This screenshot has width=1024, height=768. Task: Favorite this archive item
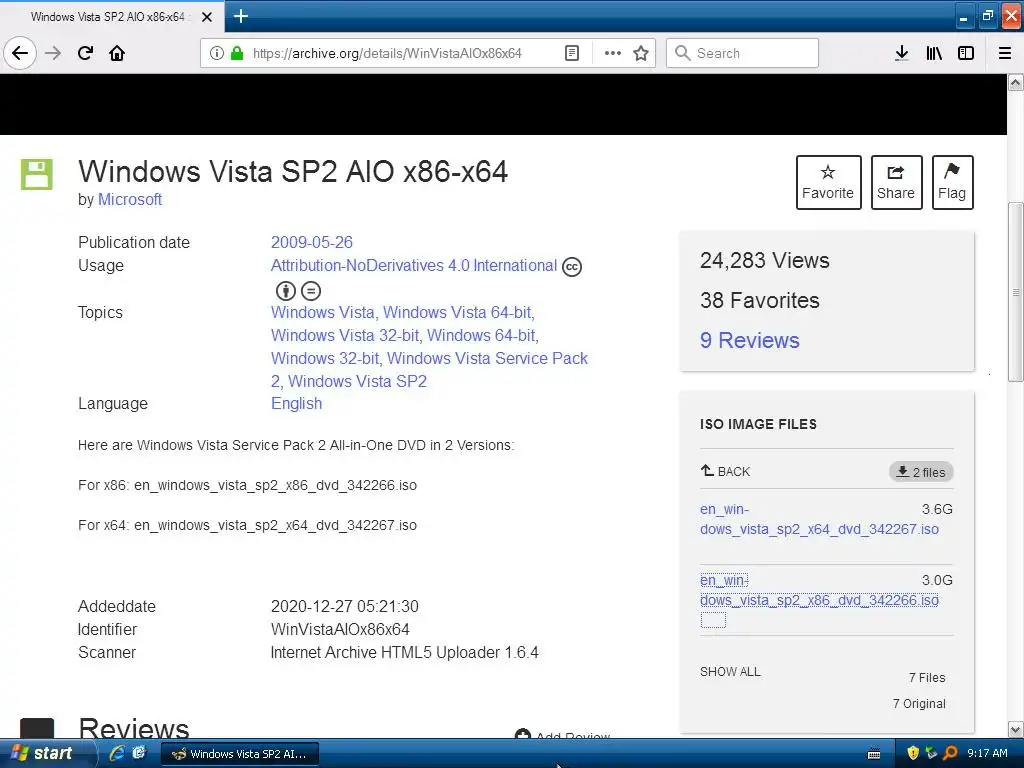tap(828, 182)
